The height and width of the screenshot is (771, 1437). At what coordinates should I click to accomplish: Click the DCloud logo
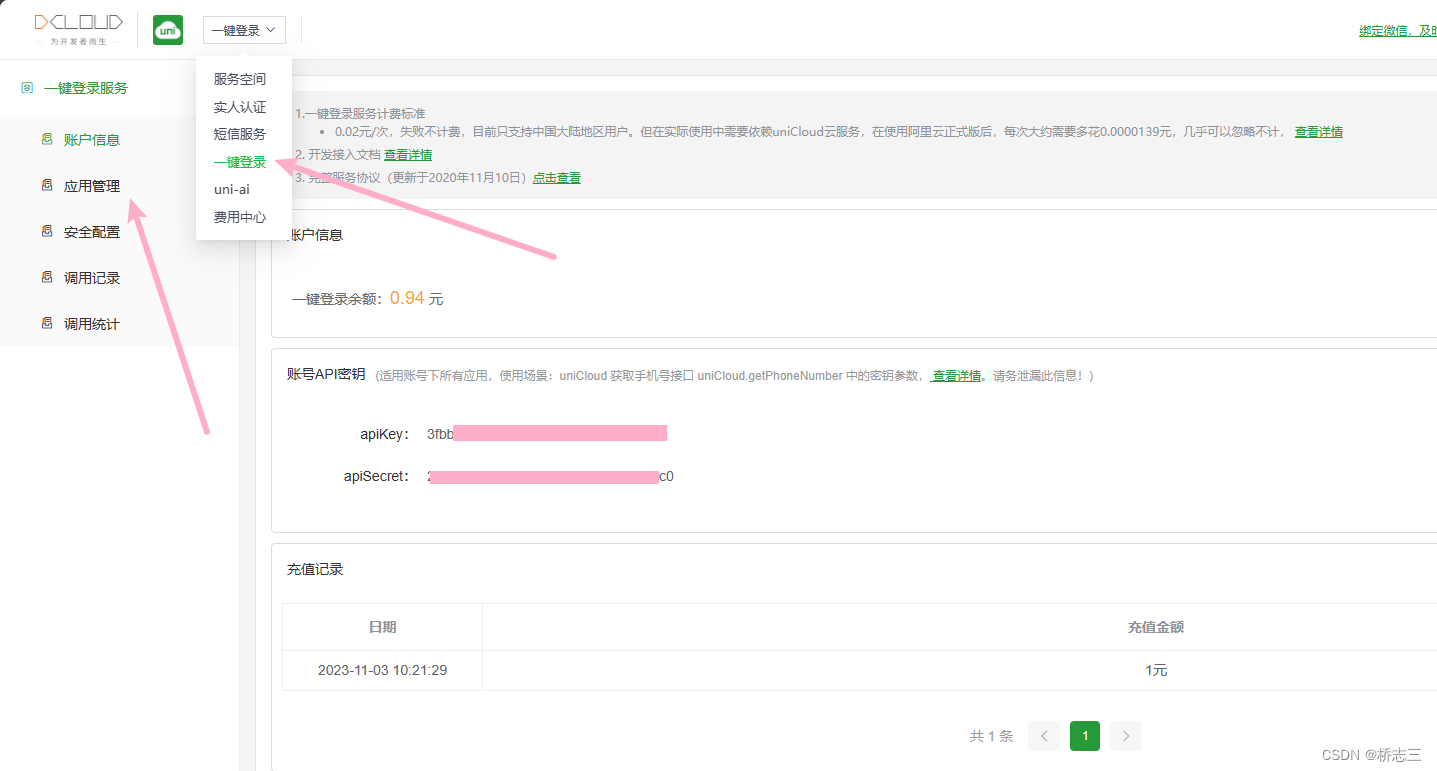pos(78,29)
